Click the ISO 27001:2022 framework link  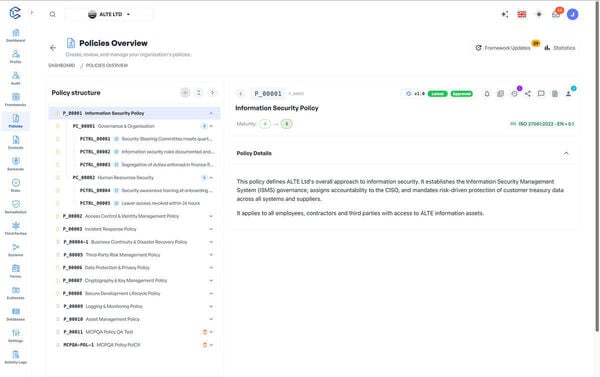pyautogui.click(x=542, y=124)
